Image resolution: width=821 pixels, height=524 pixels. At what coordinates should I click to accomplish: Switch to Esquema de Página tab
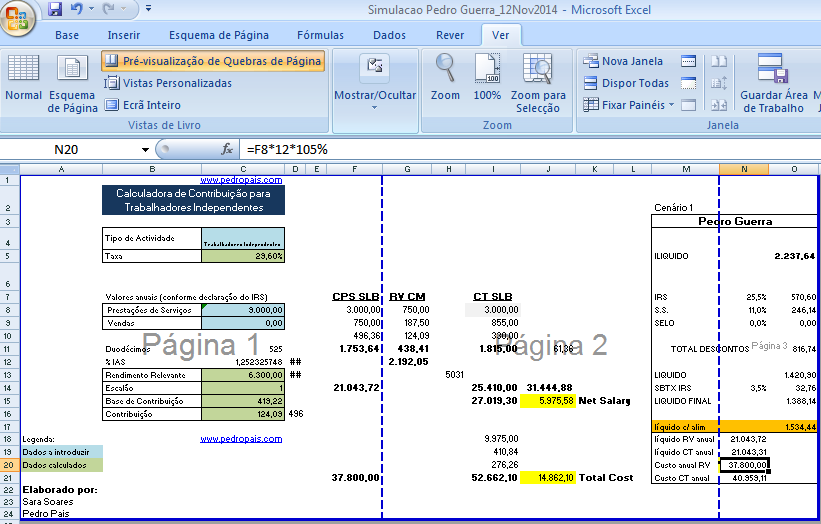(x=219, y=35)
